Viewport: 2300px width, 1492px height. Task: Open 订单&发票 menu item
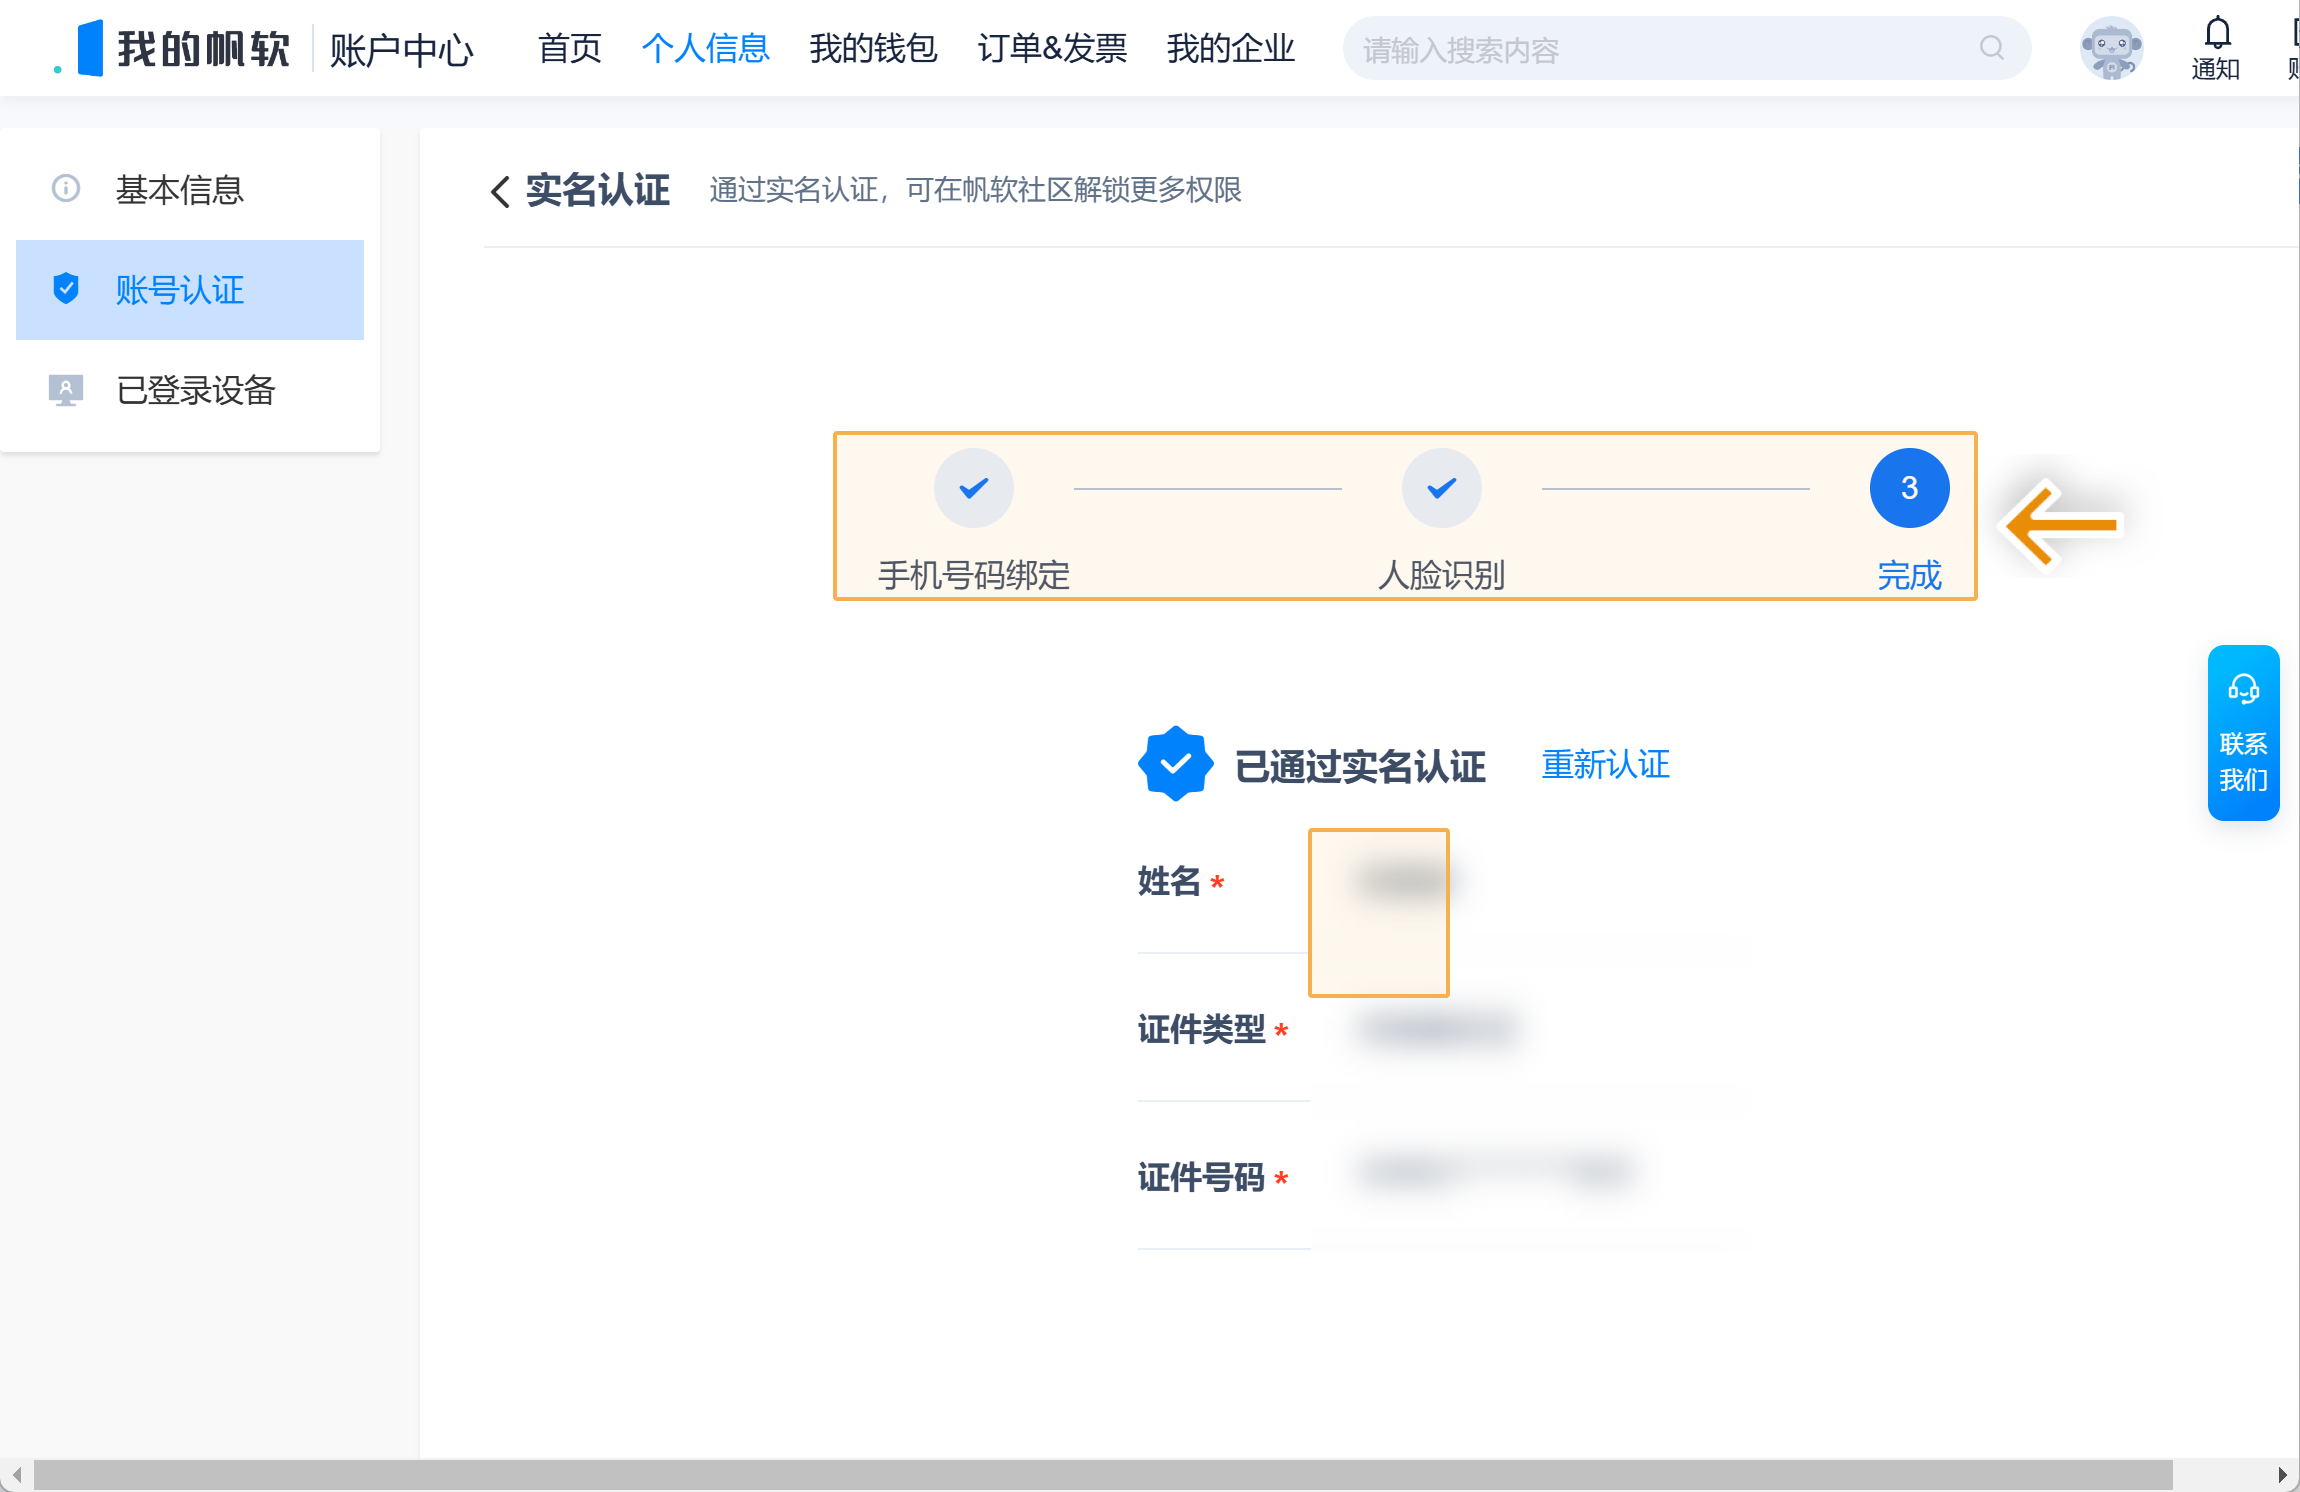[x=1052, y=48]
